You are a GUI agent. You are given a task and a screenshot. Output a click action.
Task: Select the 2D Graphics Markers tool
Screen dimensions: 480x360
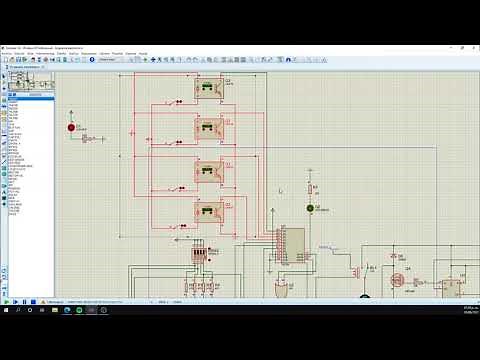[x=4, y=204]
